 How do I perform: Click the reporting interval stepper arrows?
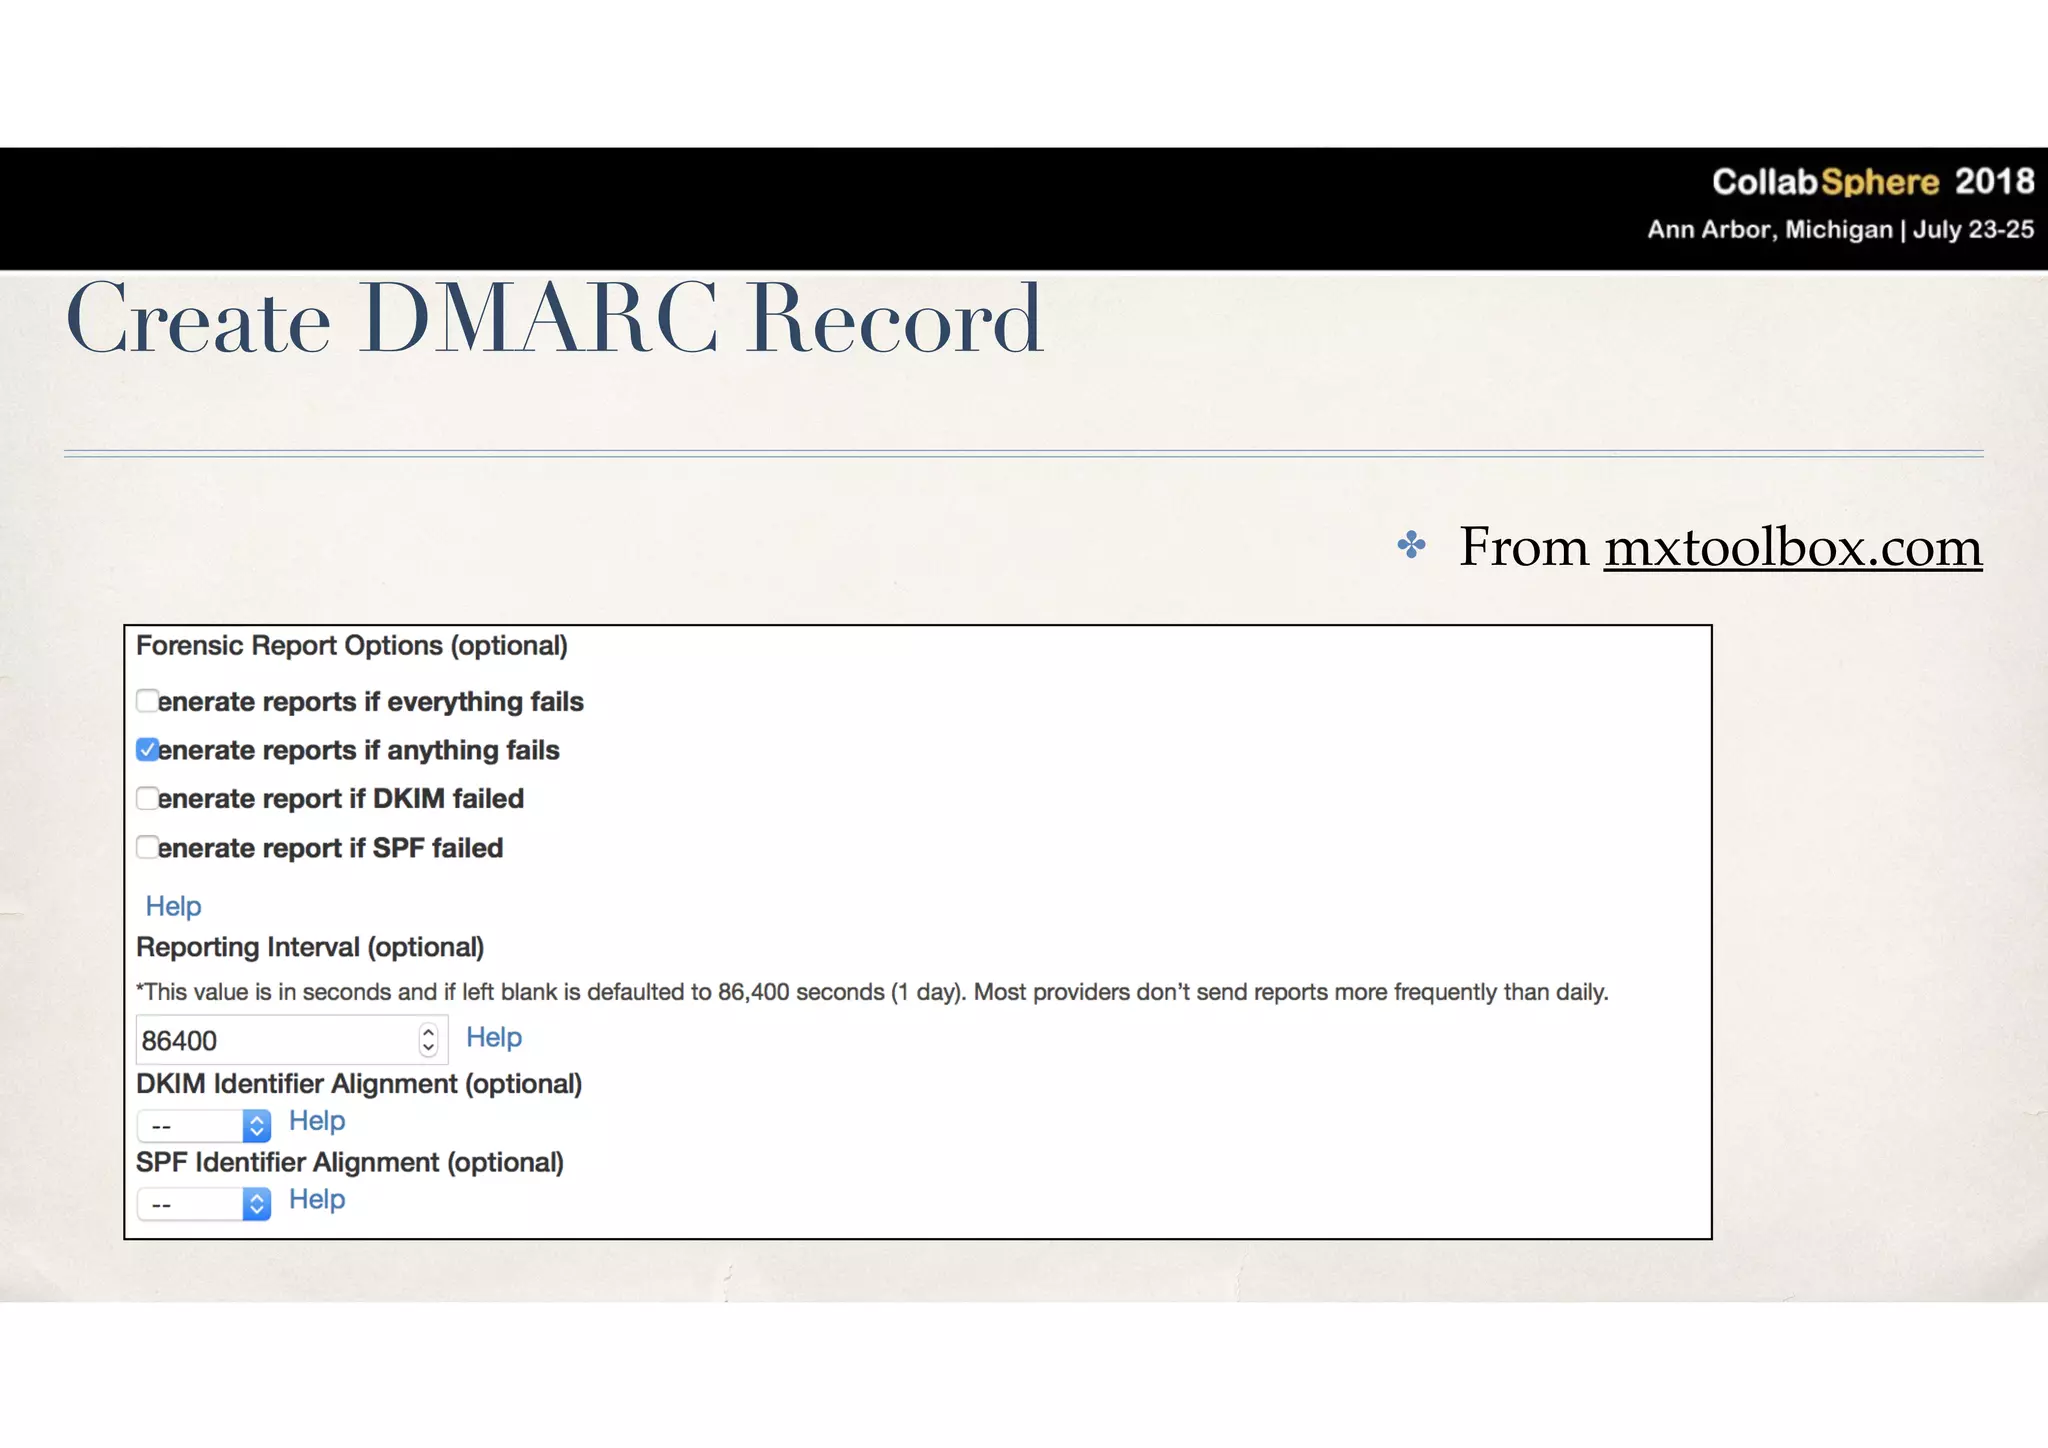pos(428,1040)
